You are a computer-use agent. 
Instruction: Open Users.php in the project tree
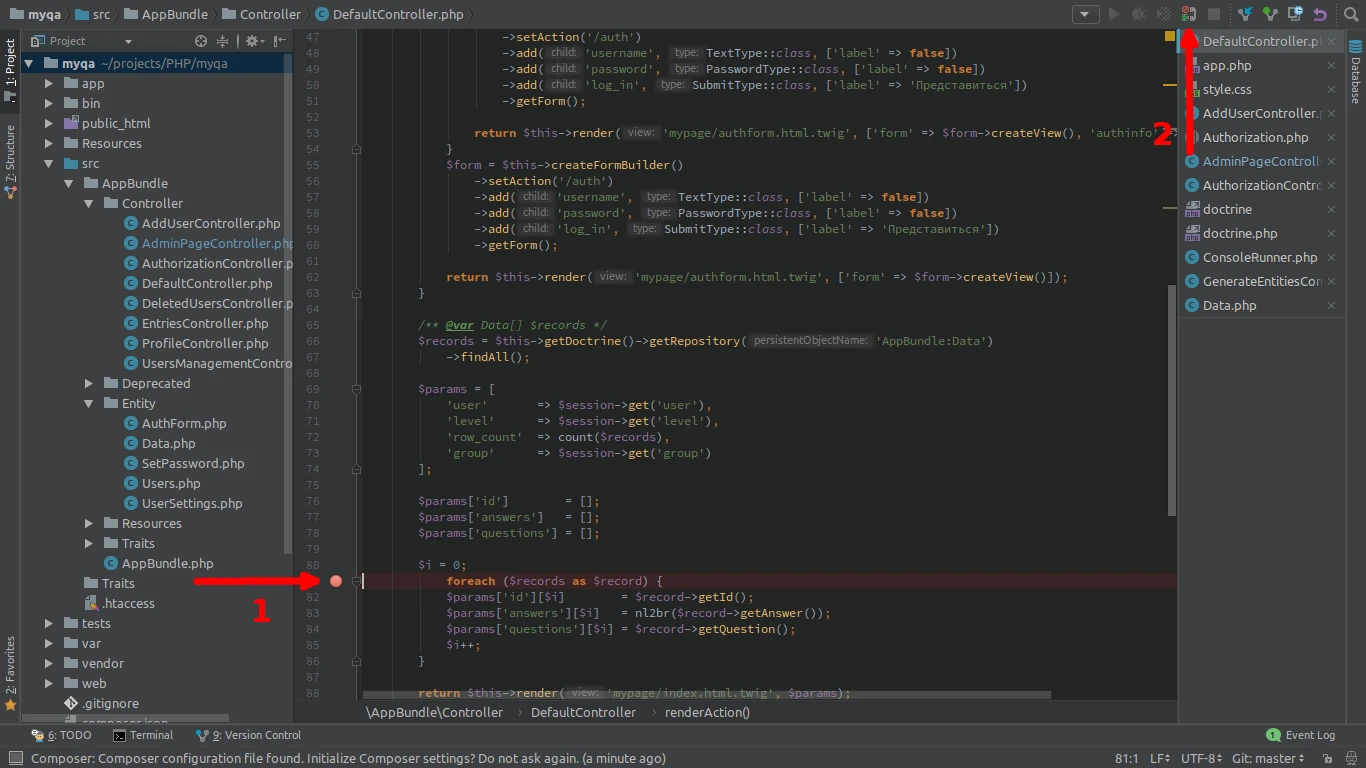pos(171,483)
